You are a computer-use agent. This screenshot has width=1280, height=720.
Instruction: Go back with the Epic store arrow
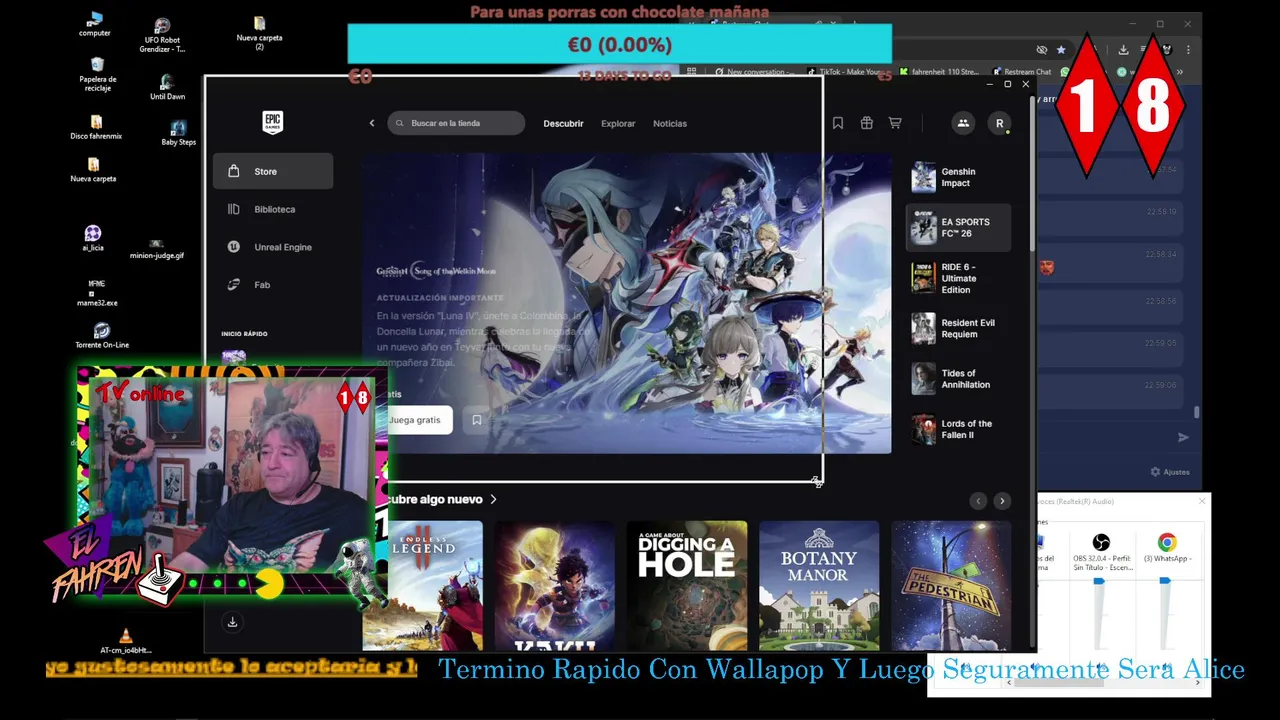click(372, 123)
